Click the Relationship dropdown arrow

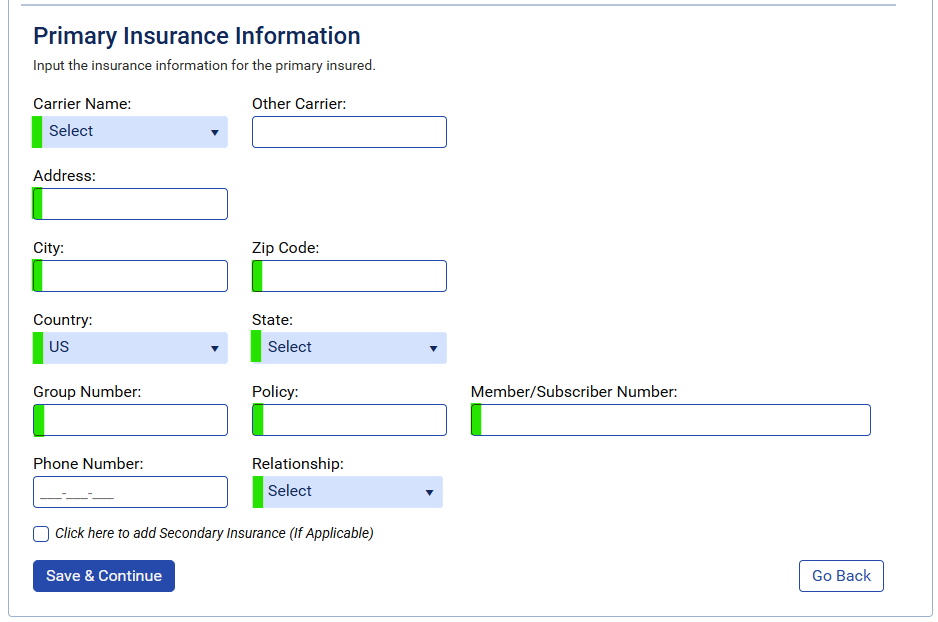[429, 492]
